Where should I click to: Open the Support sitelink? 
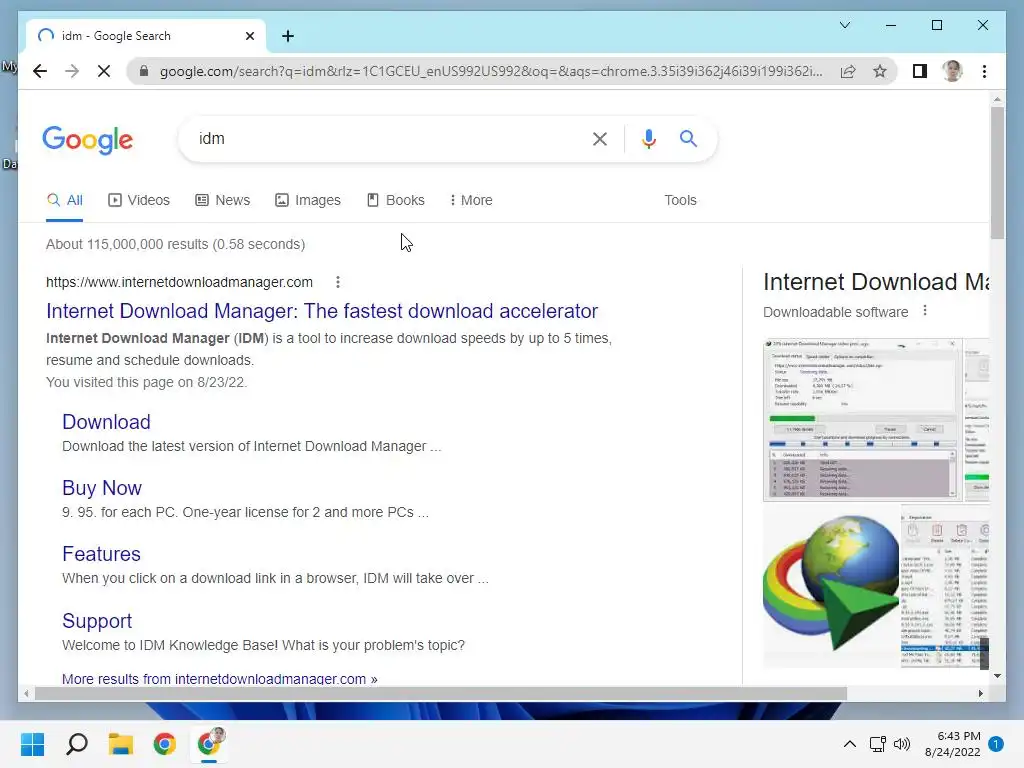click(x=97, y=620)
